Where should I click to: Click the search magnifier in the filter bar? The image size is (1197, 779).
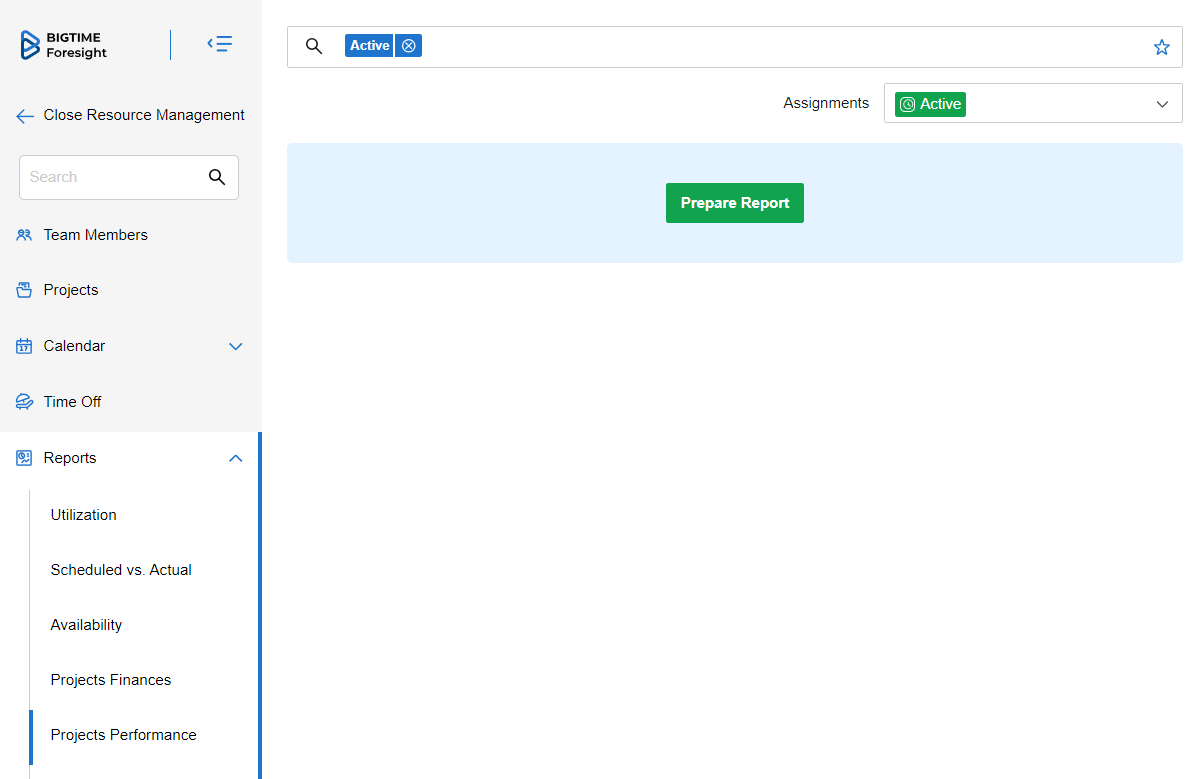point(314,46)
